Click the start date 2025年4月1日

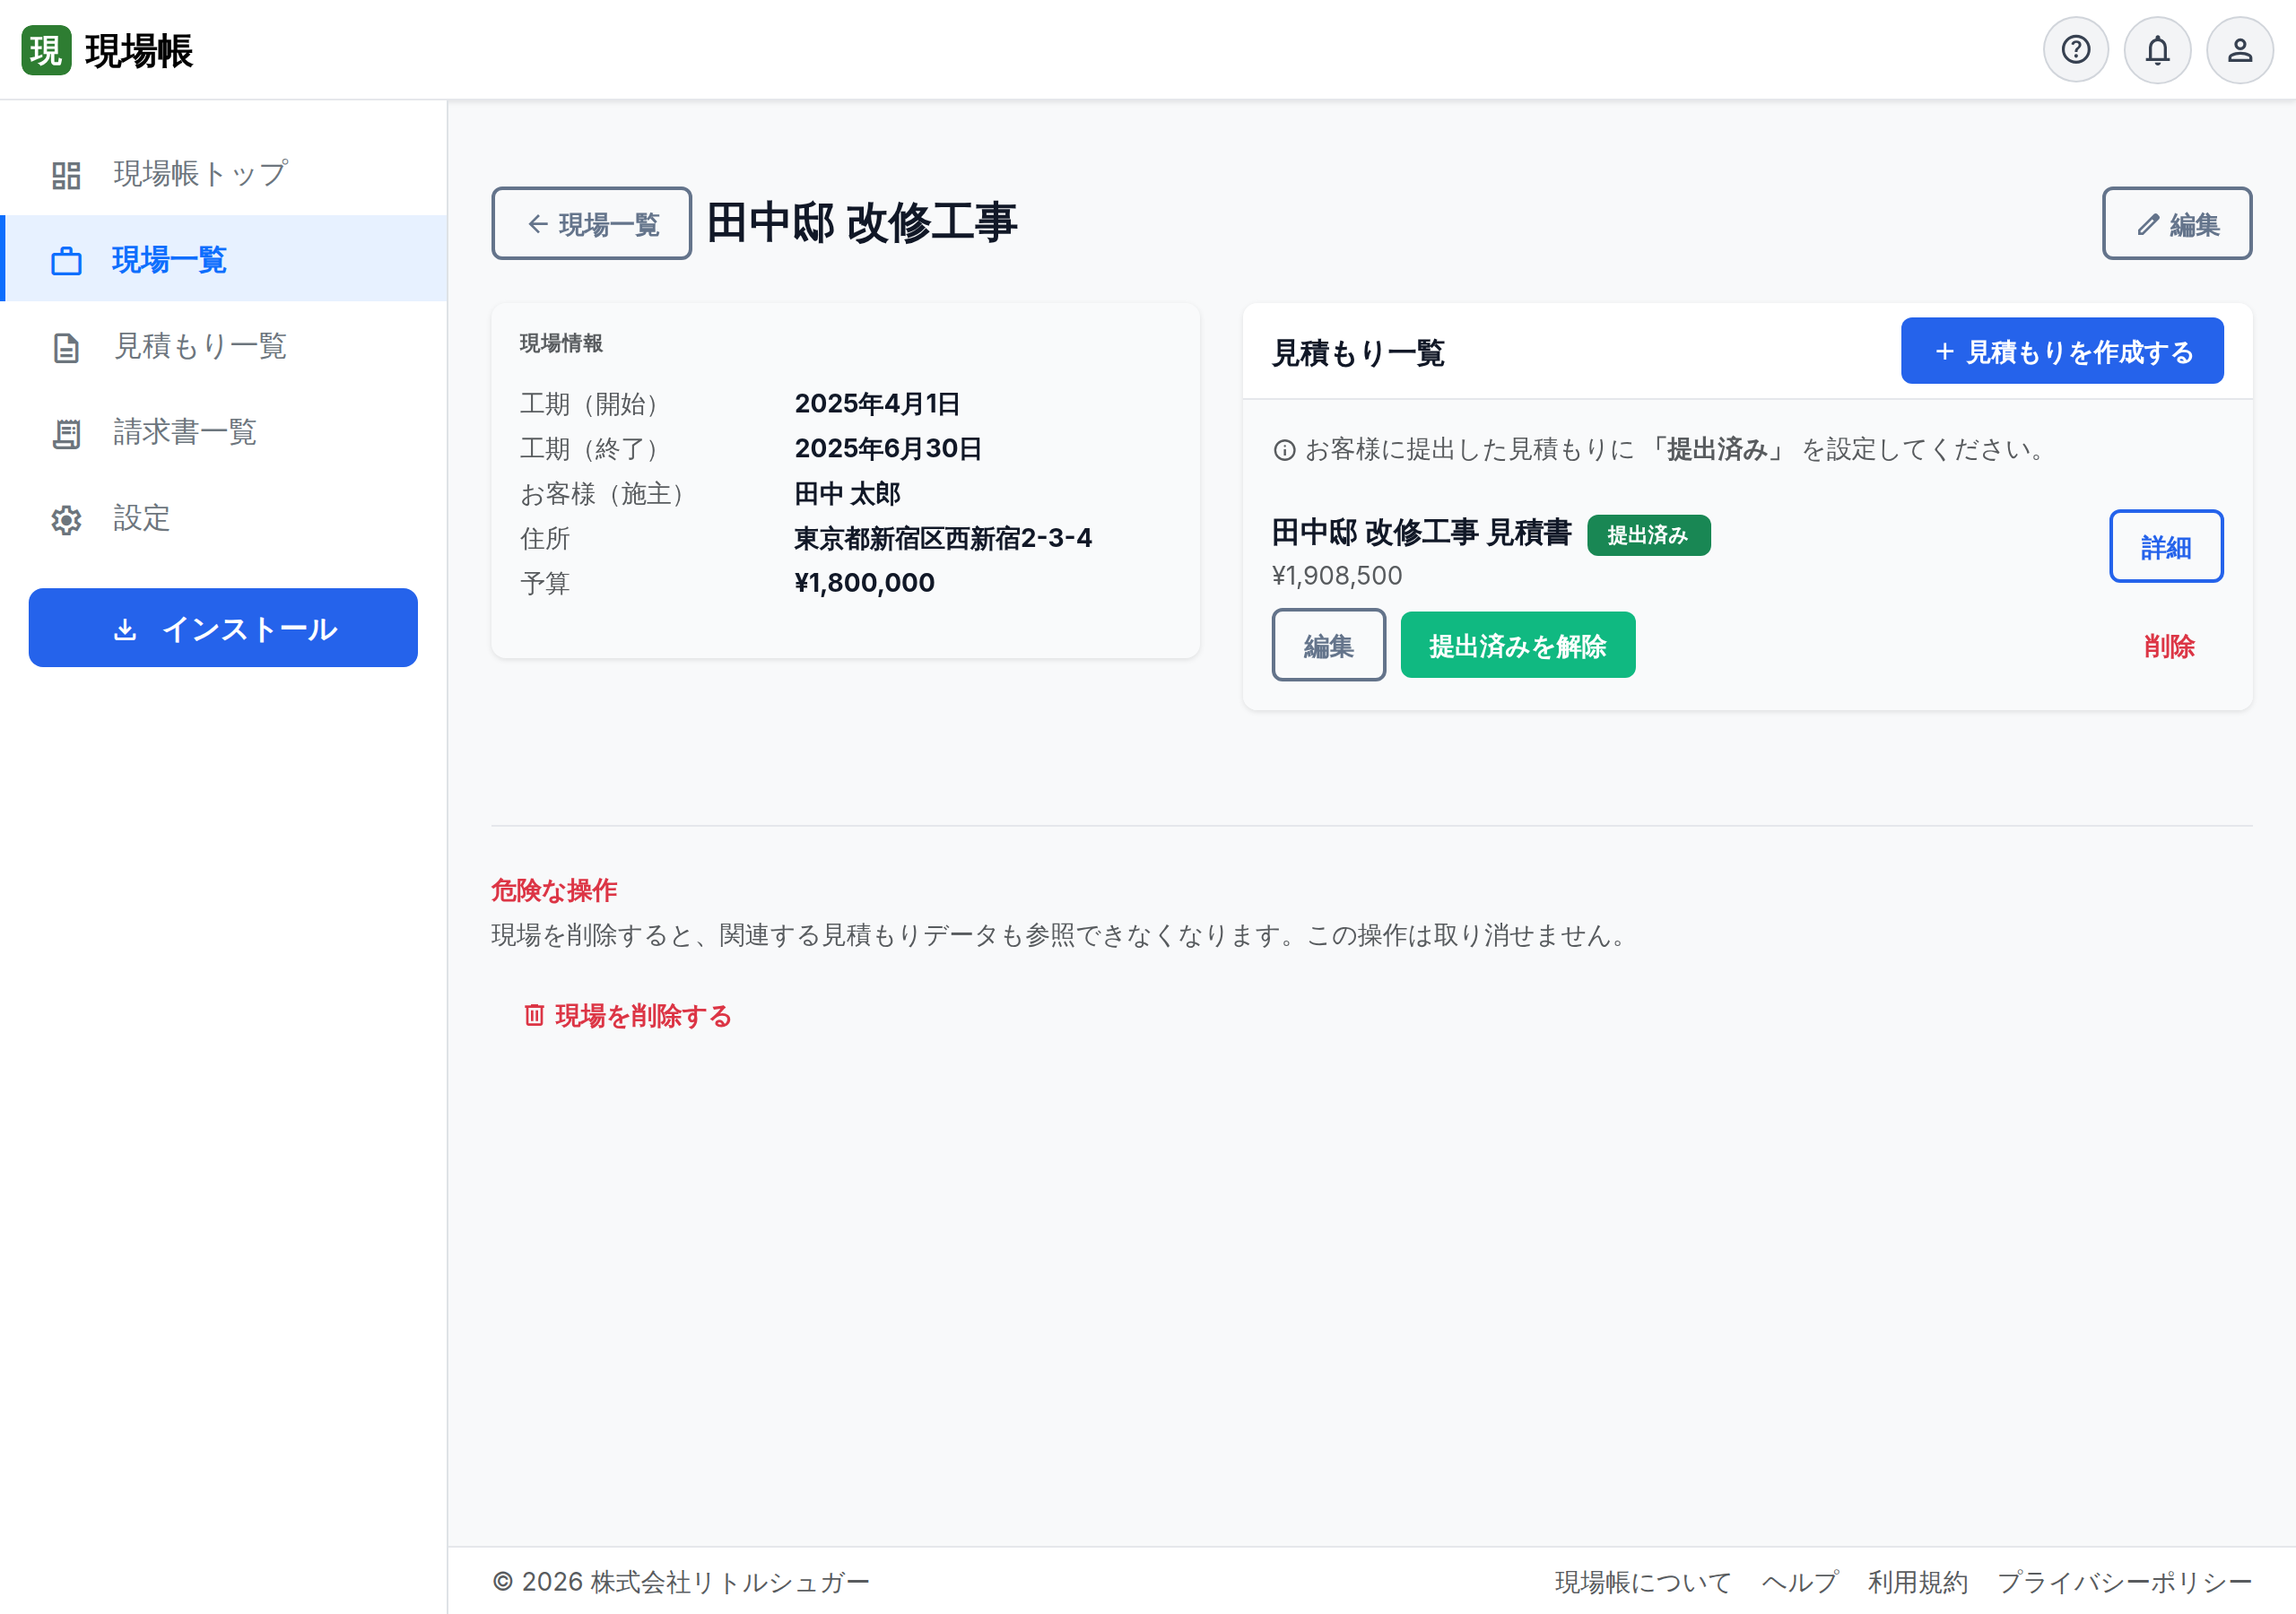tap(877, 404)
